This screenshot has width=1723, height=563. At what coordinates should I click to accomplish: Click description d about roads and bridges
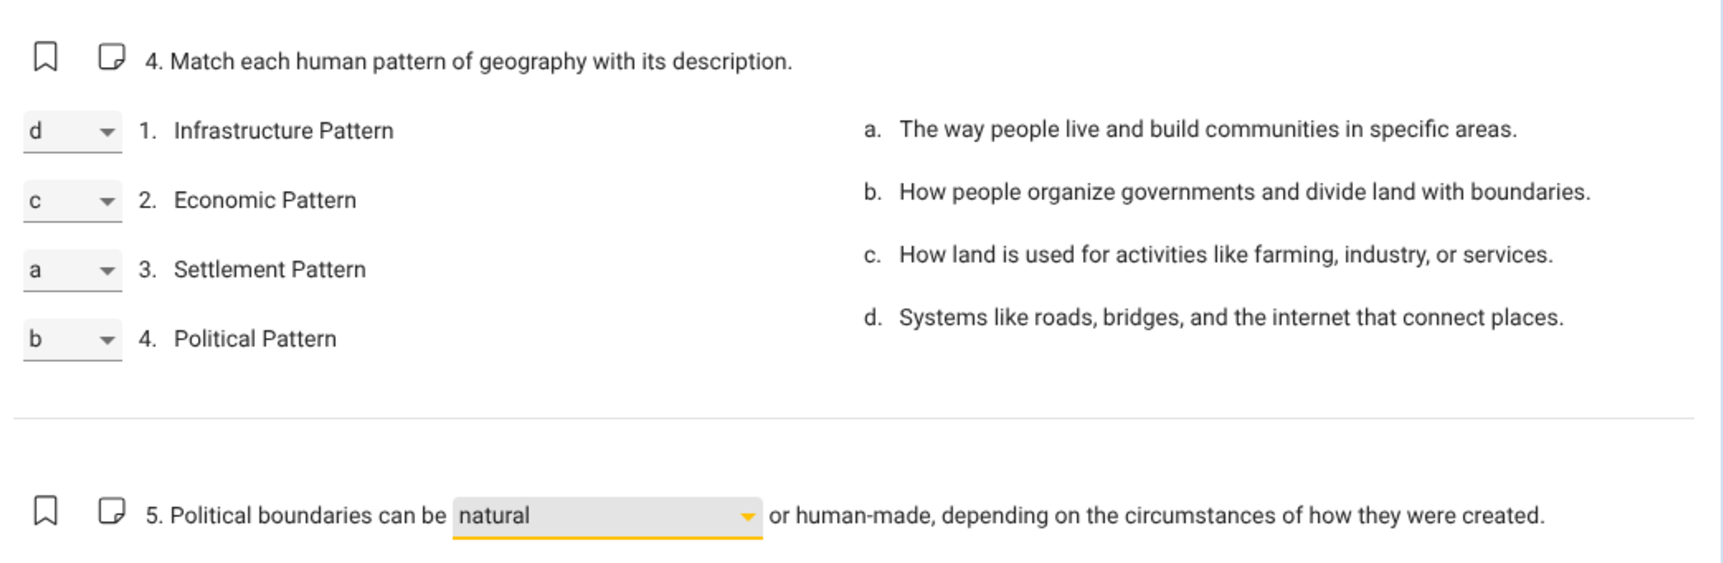pos(1230,318)
